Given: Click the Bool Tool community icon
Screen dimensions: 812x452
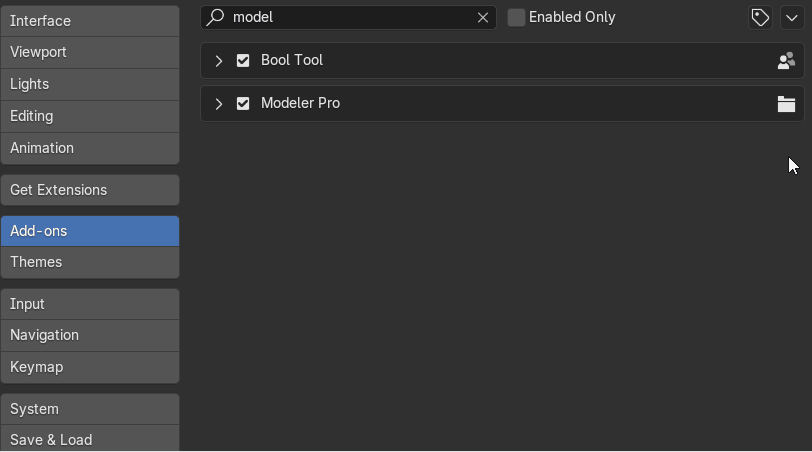Looking at the screenshot, I should tap(786, 61).
